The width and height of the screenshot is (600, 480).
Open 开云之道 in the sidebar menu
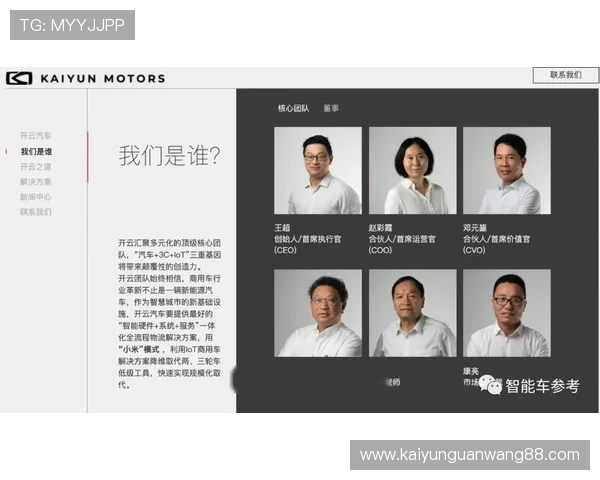36,167
